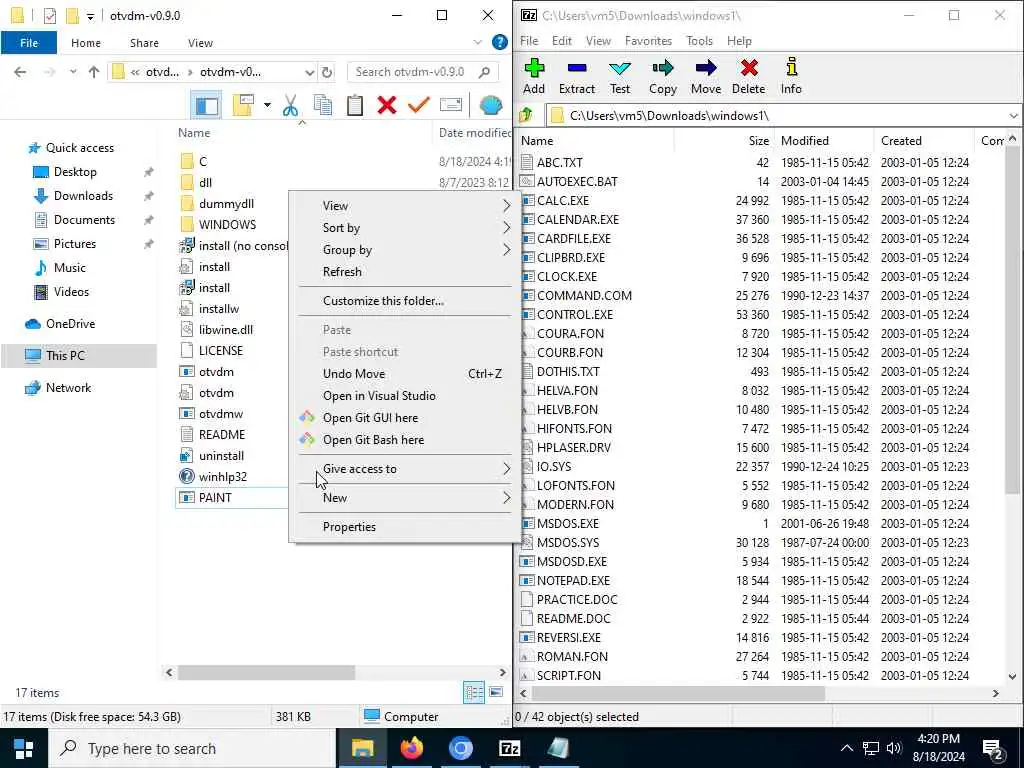
Task: Select CALC.EXE in 7-Zip file list
Action: (562, 200)
